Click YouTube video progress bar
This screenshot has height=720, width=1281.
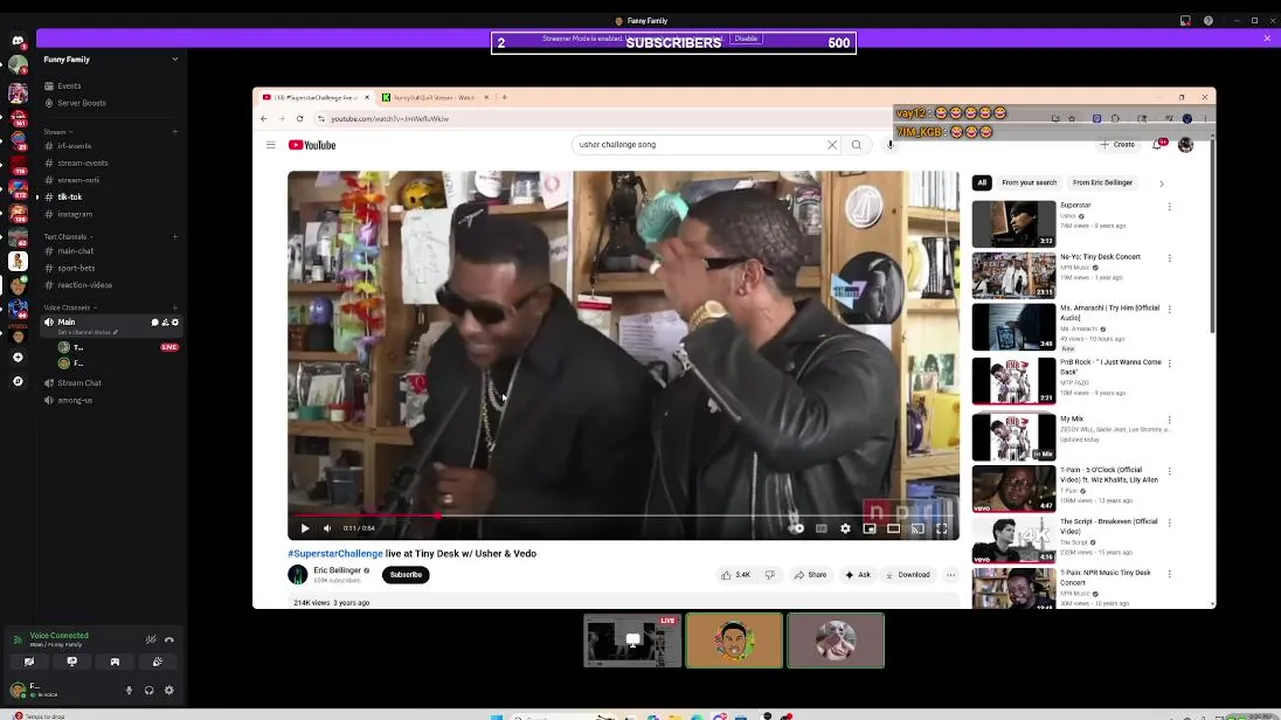point(623,516)
